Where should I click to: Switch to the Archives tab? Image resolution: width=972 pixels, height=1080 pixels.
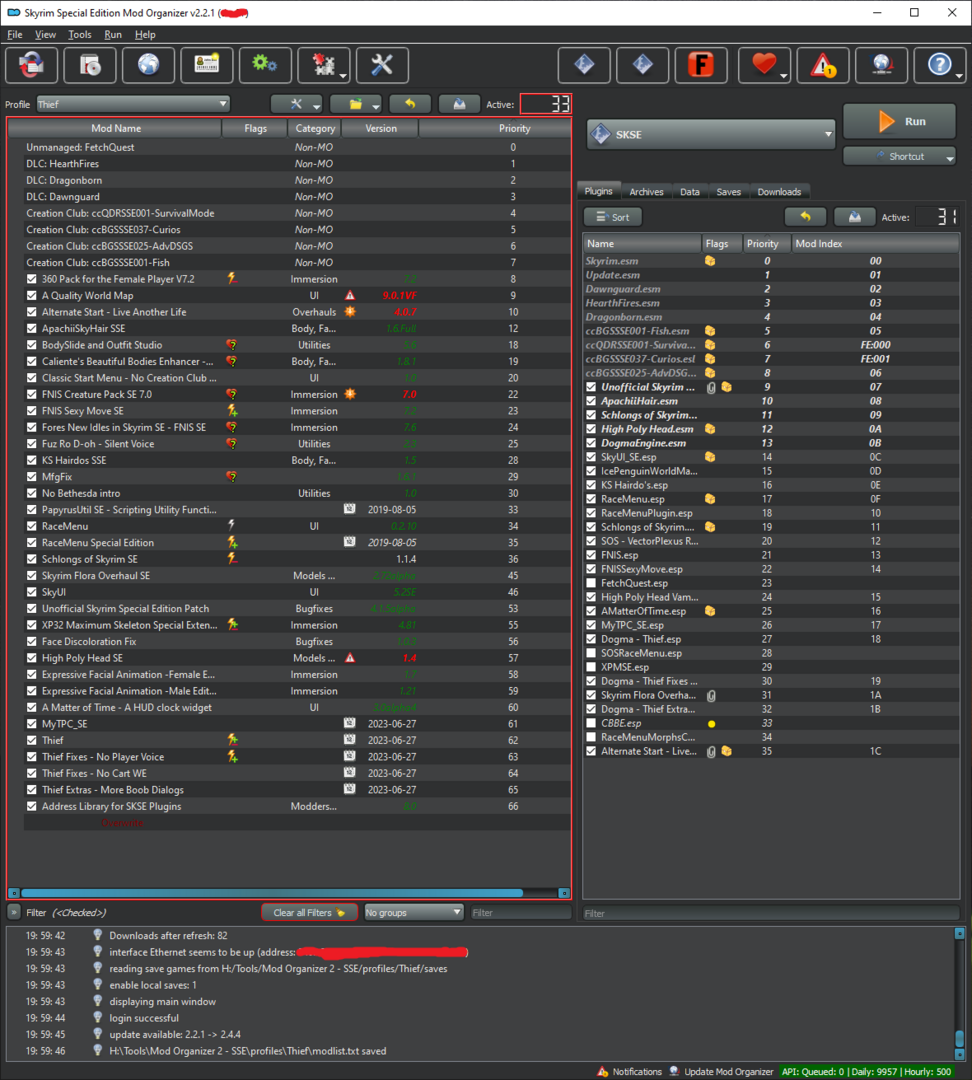coord(646,191)
